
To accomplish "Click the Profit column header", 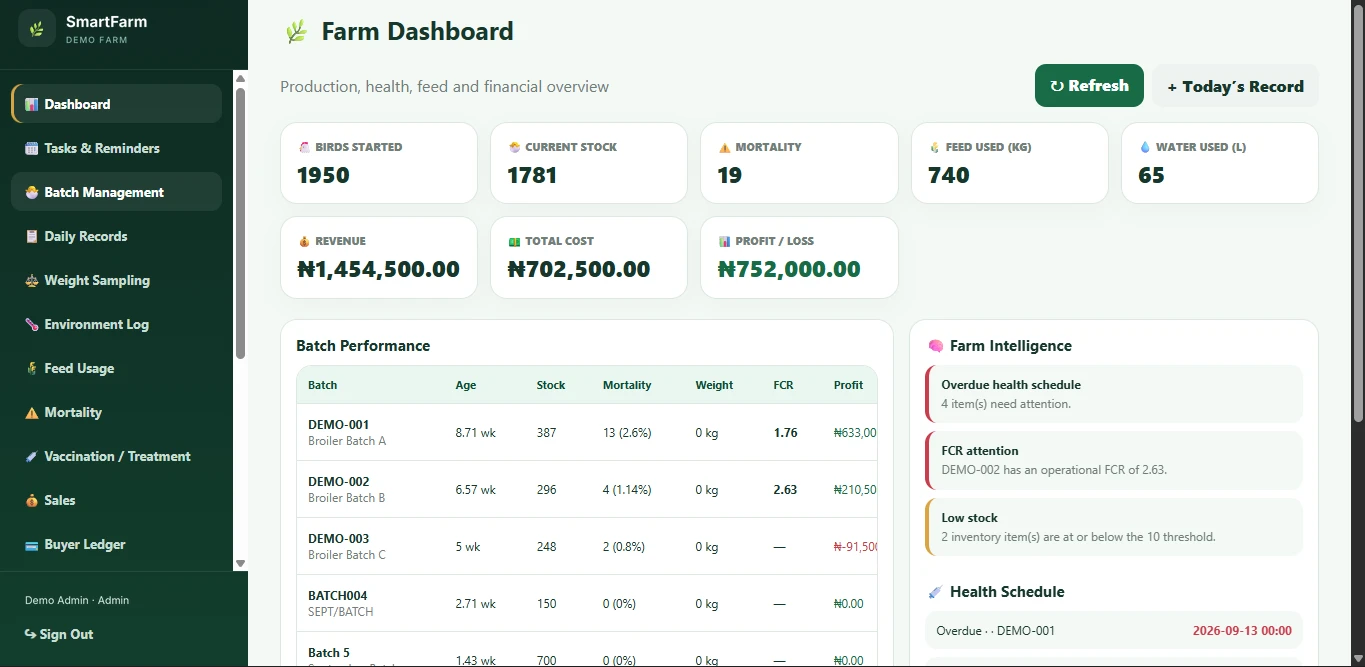I will [x=848, y=385].
